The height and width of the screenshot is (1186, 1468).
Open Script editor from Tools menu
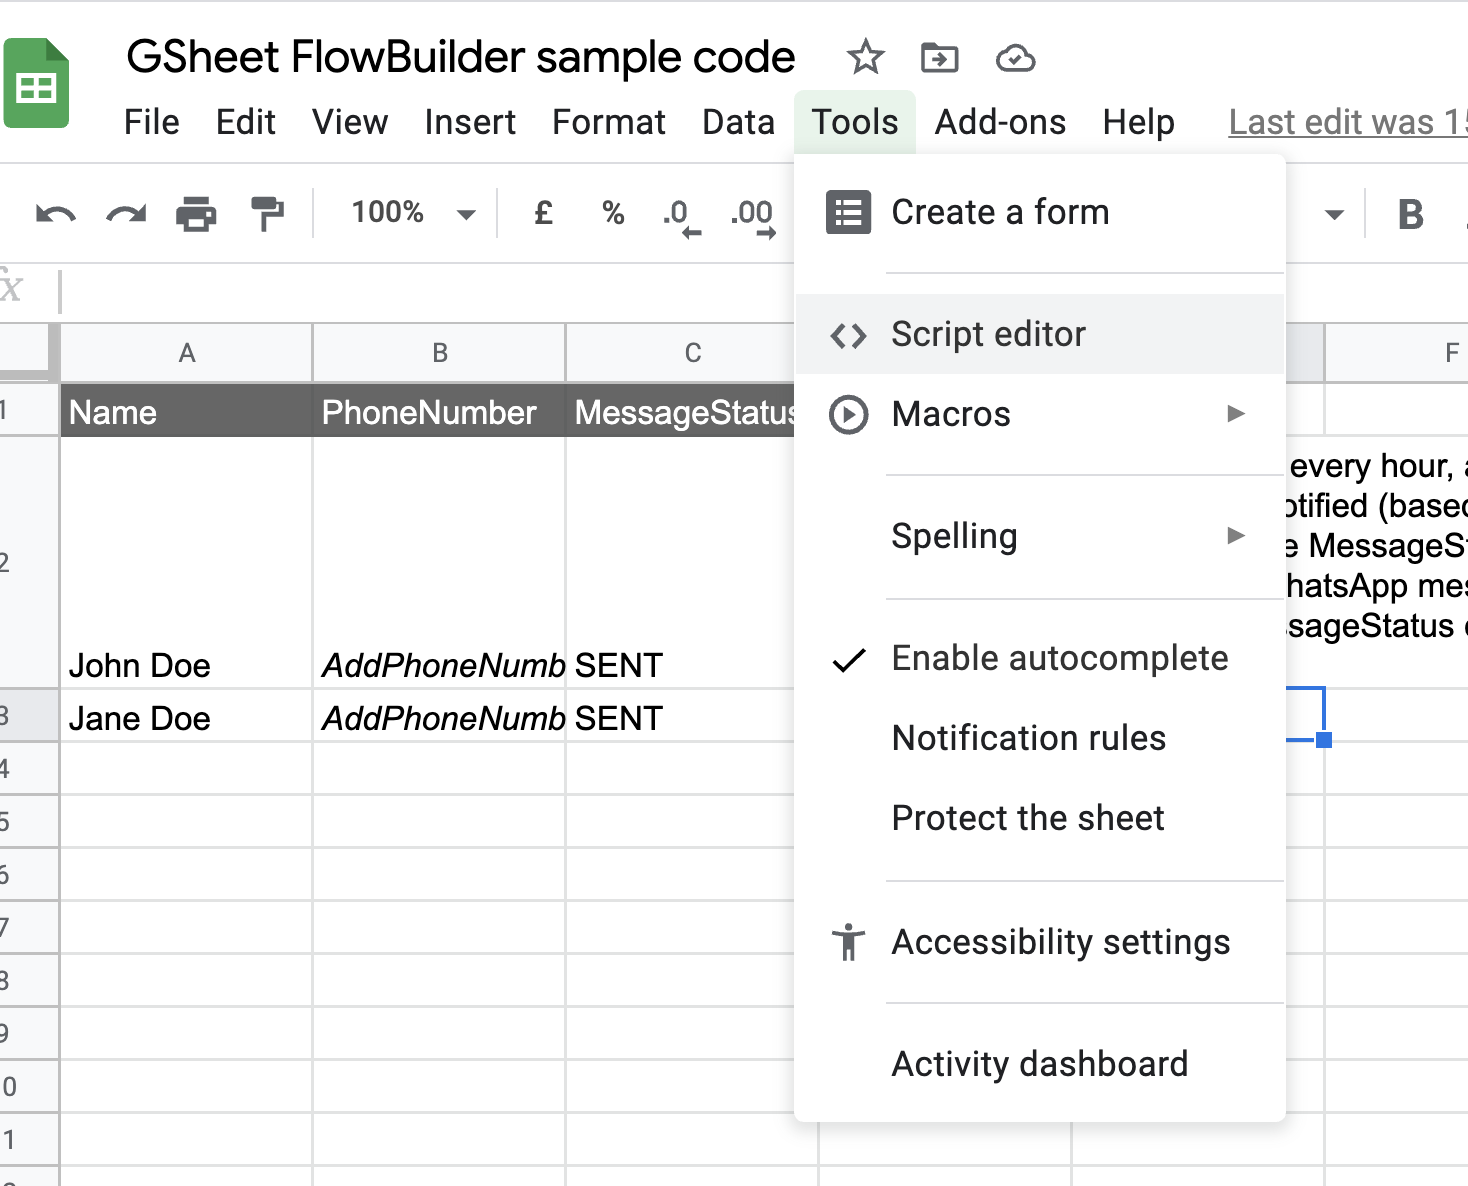tap(988, 334)
